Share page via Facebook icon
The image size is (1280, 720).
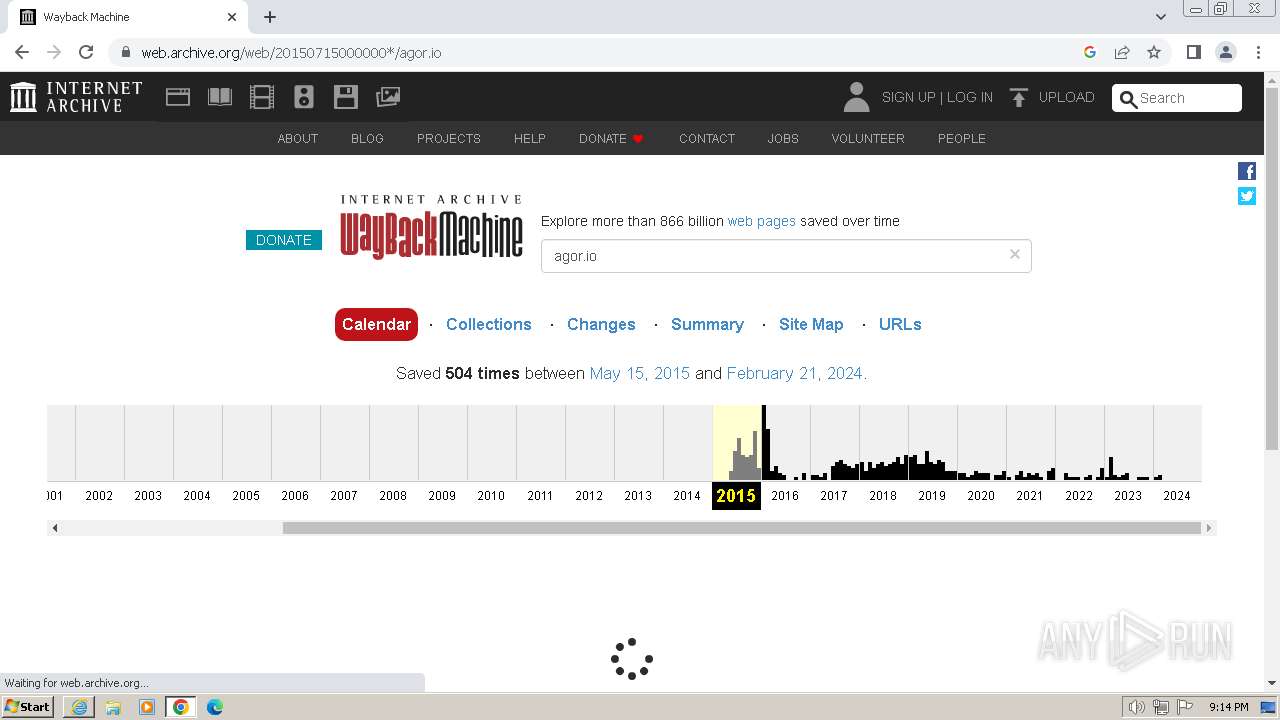pyautogui.click(x=1247, y=171)
